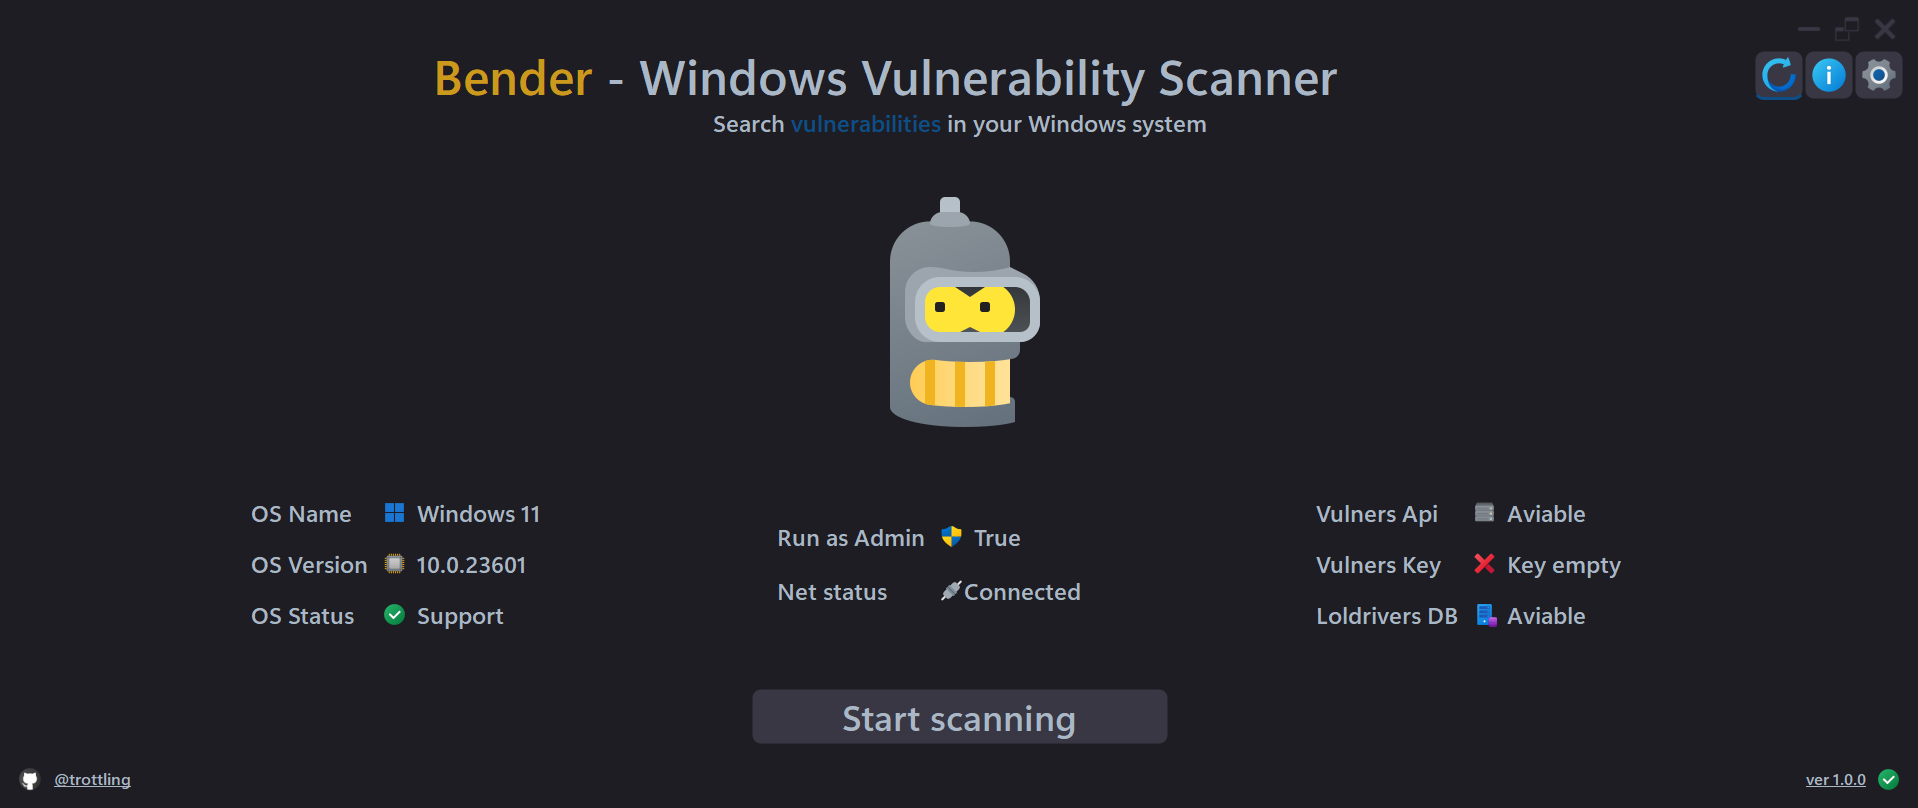The width and height of the screenshot is (1918, 808).
Task: Click the 'Vulners Key' label
Action: pyautogui.click(x=1379, y=566)
